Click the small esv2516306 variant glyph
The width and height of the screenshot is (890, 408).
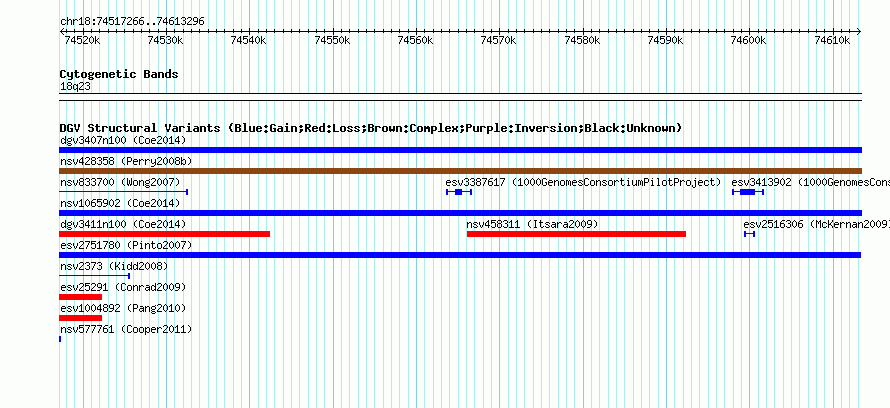[749, 234]
